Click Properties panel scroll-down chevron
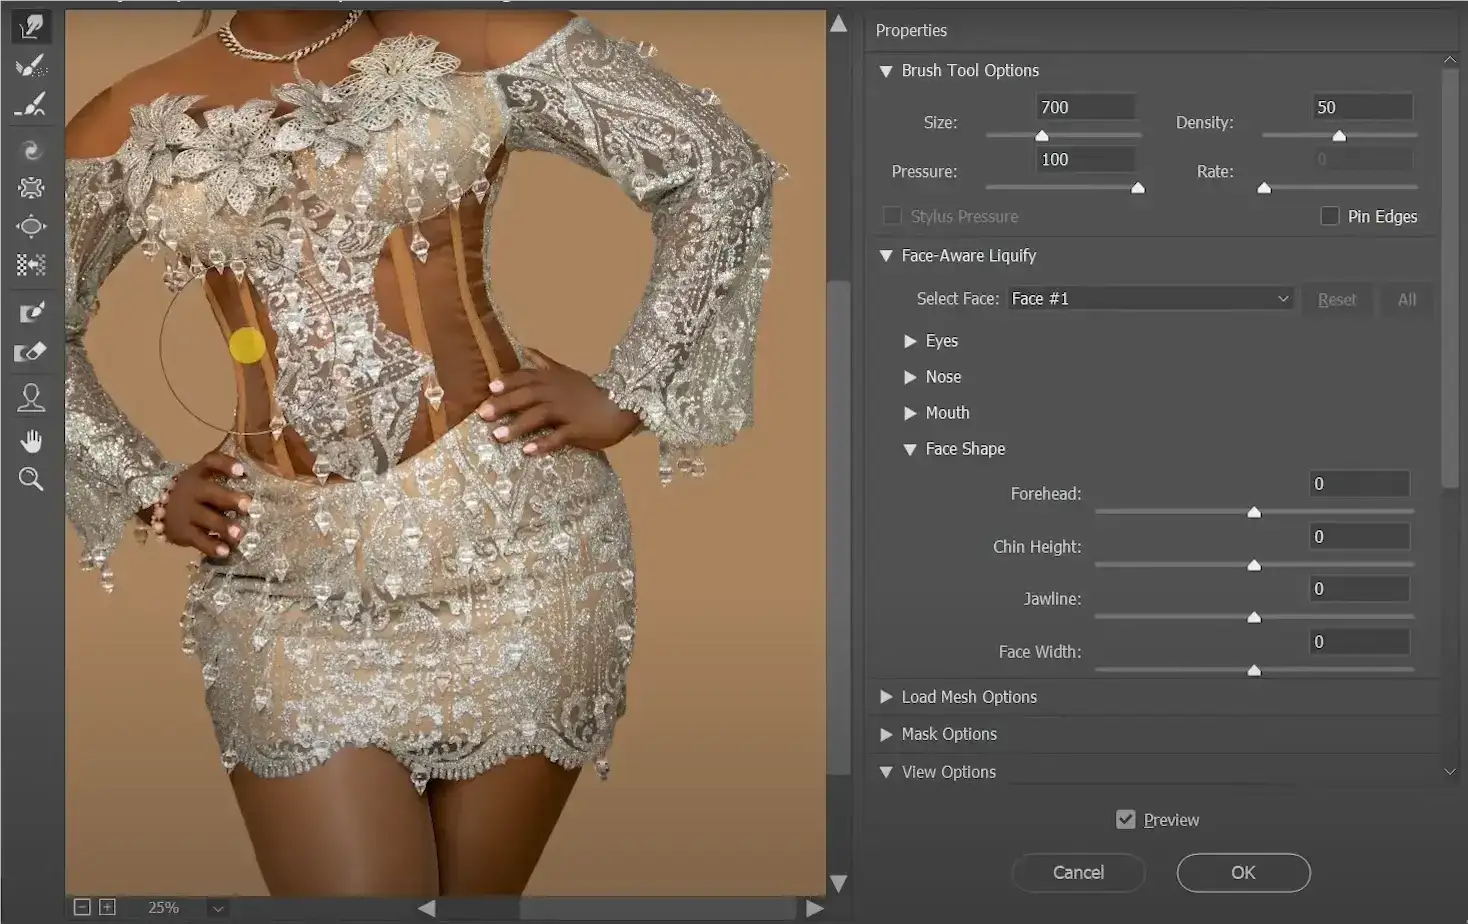 point(1450,772)
